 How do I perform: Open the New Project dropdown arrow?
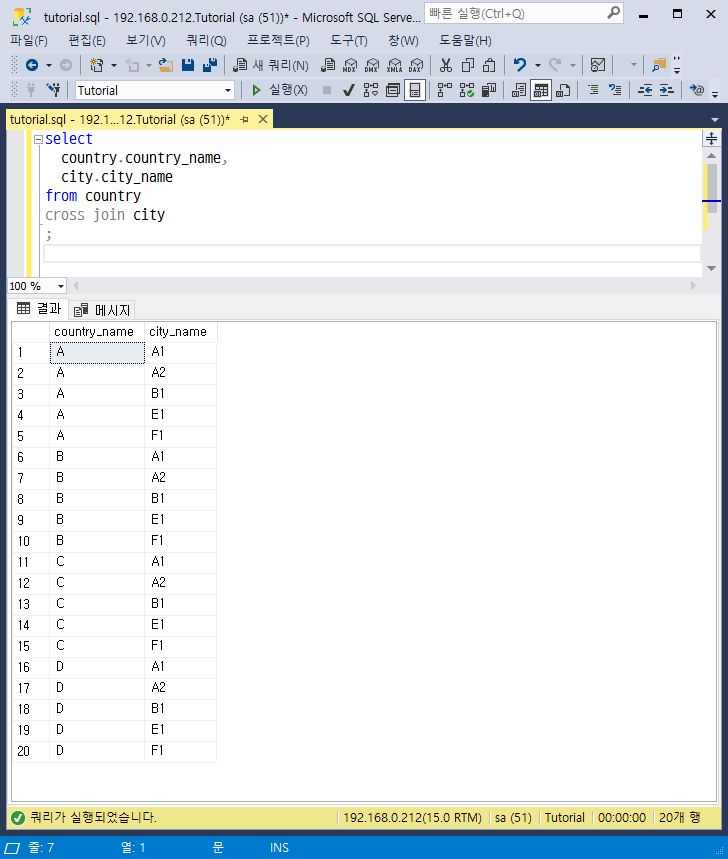tap(114, 66)
